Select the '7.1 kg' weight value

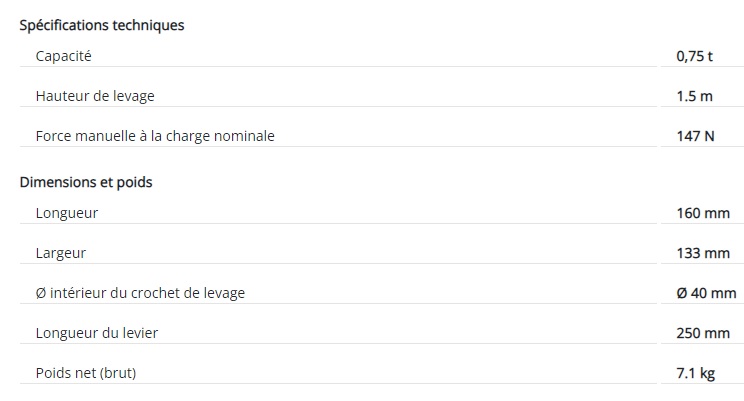(x=696, y=373)
